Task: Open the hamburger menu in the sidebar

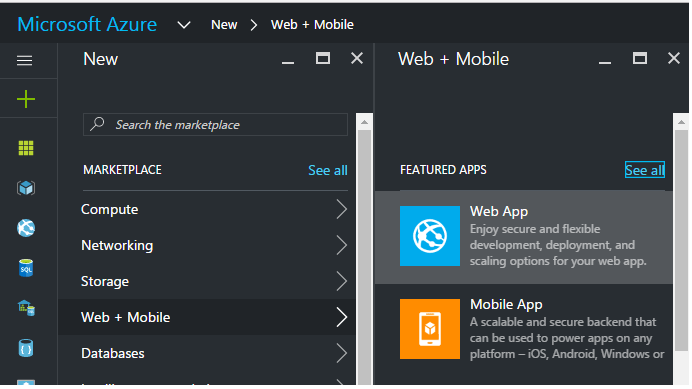Action: pos(25,60)
